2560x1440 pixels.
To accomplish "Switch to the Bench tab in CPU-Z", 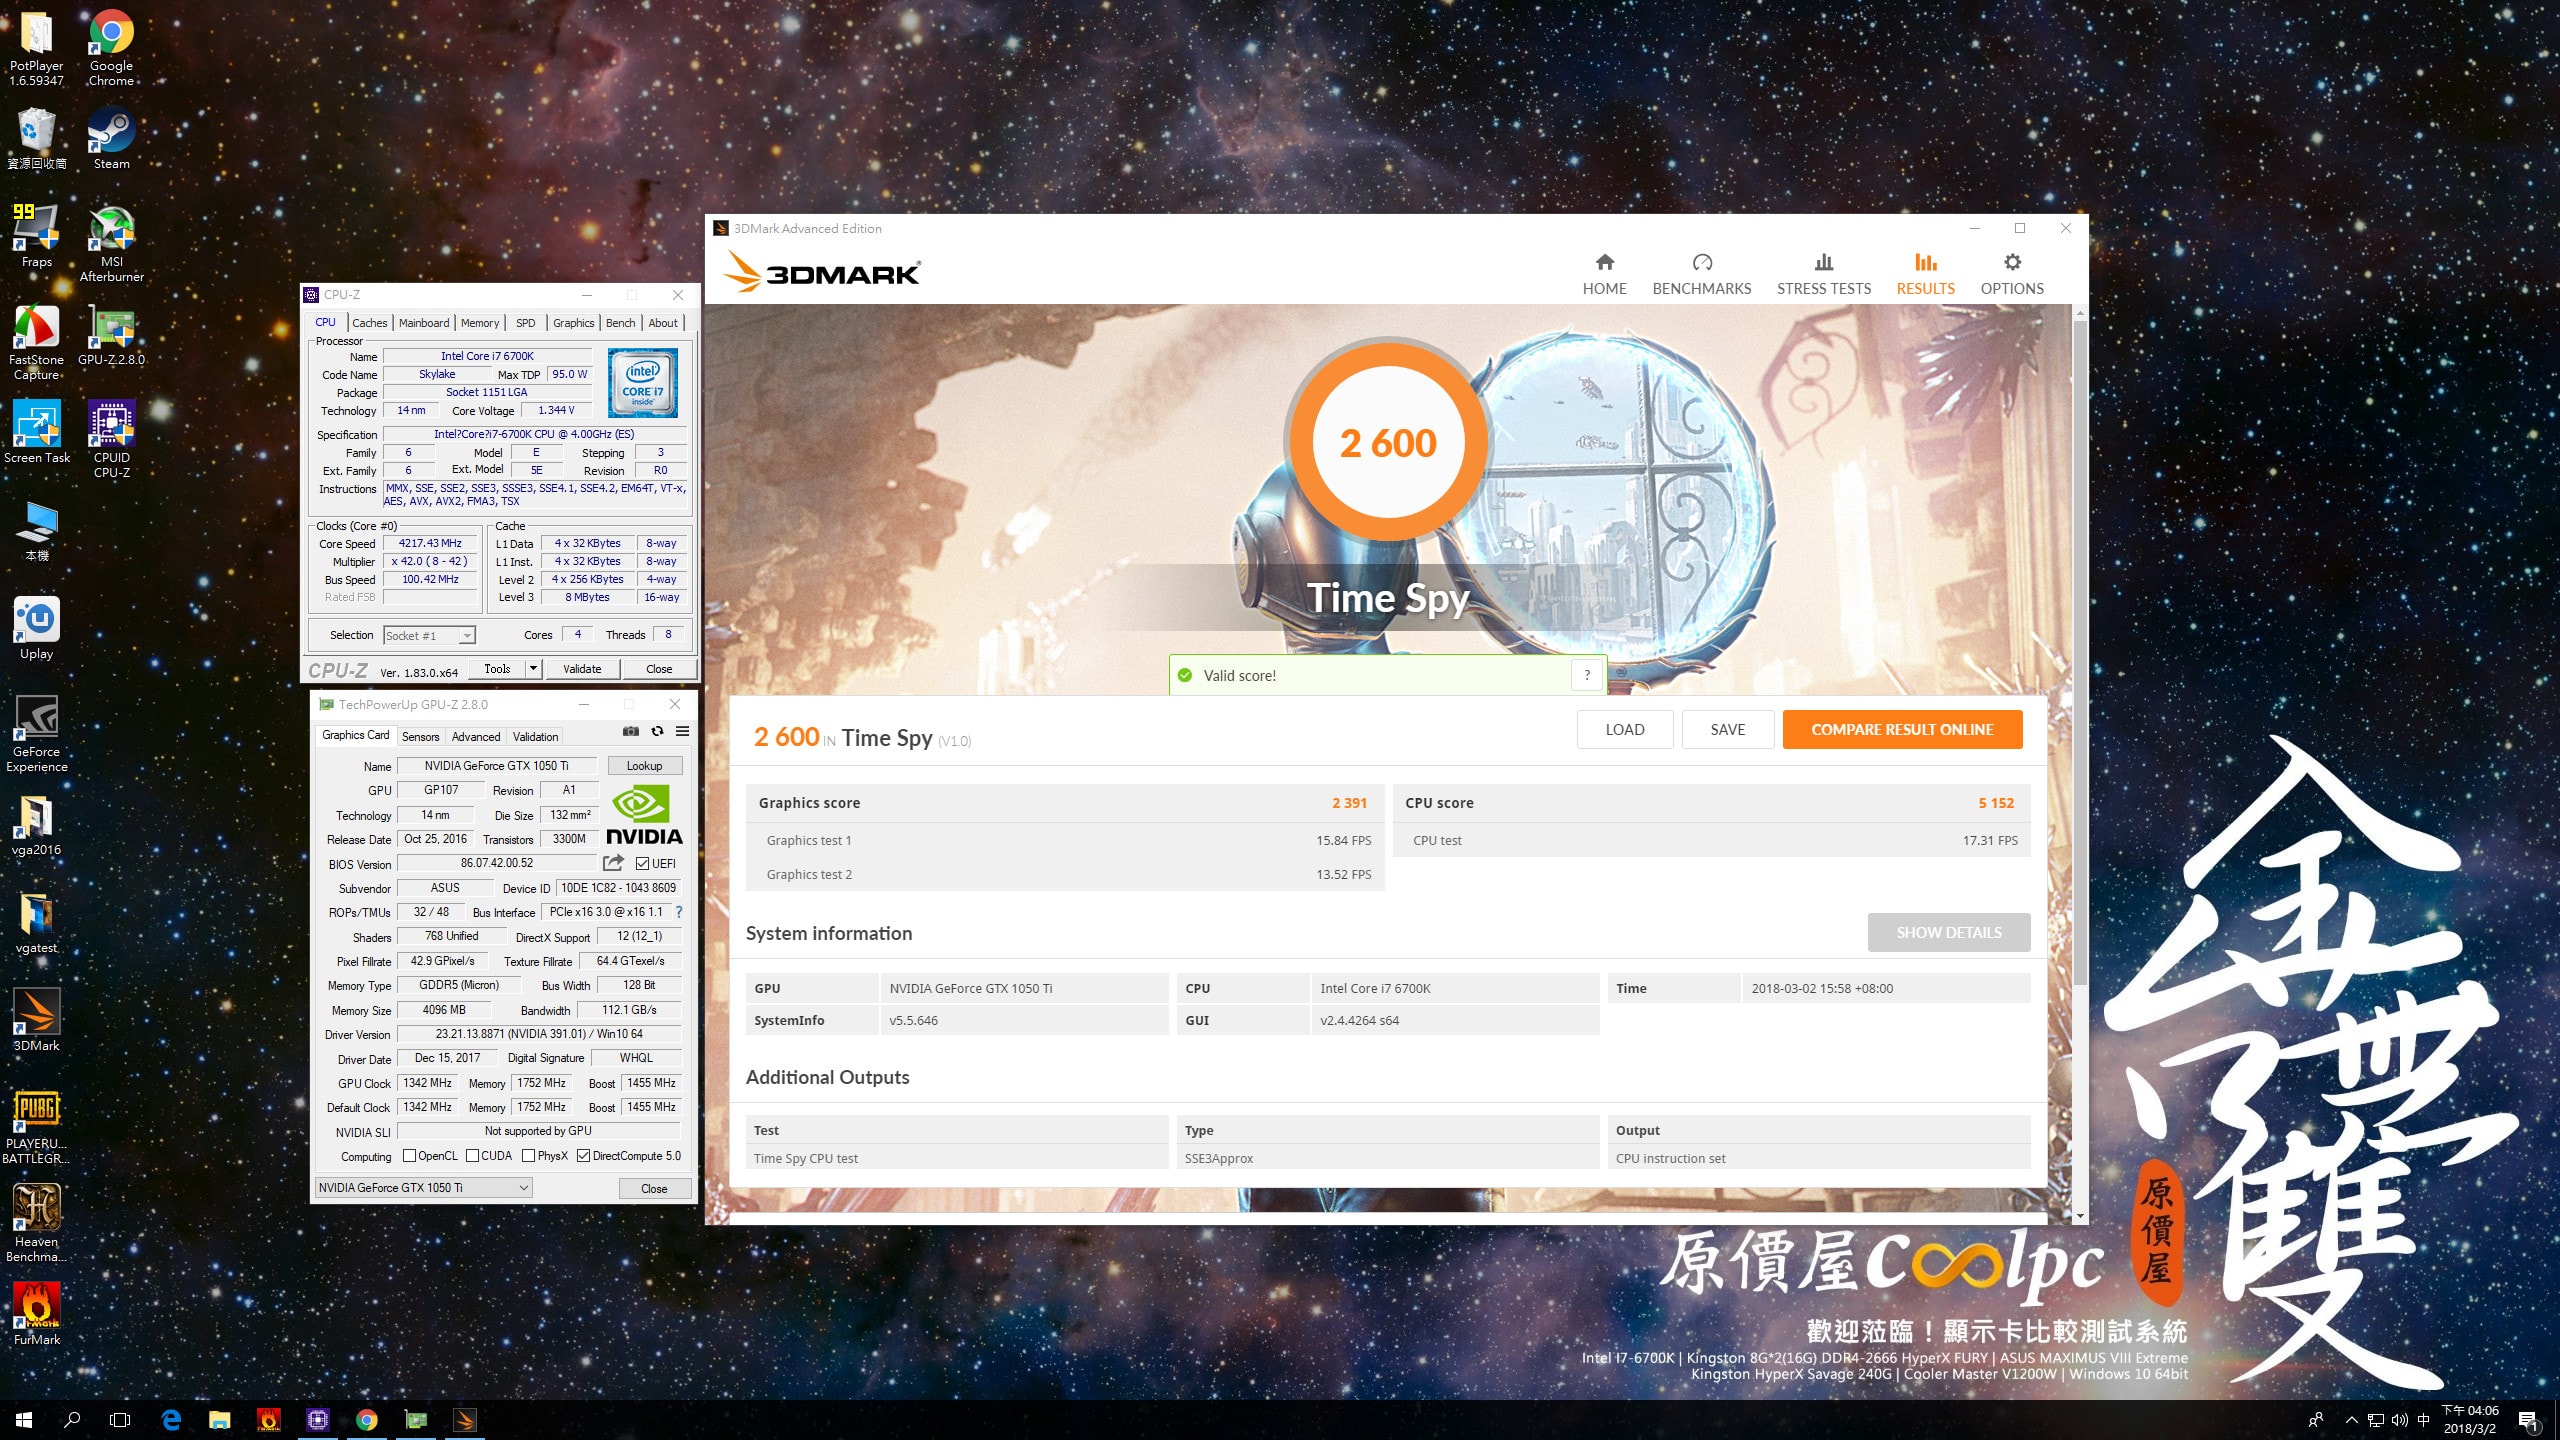I will [620, 322].
